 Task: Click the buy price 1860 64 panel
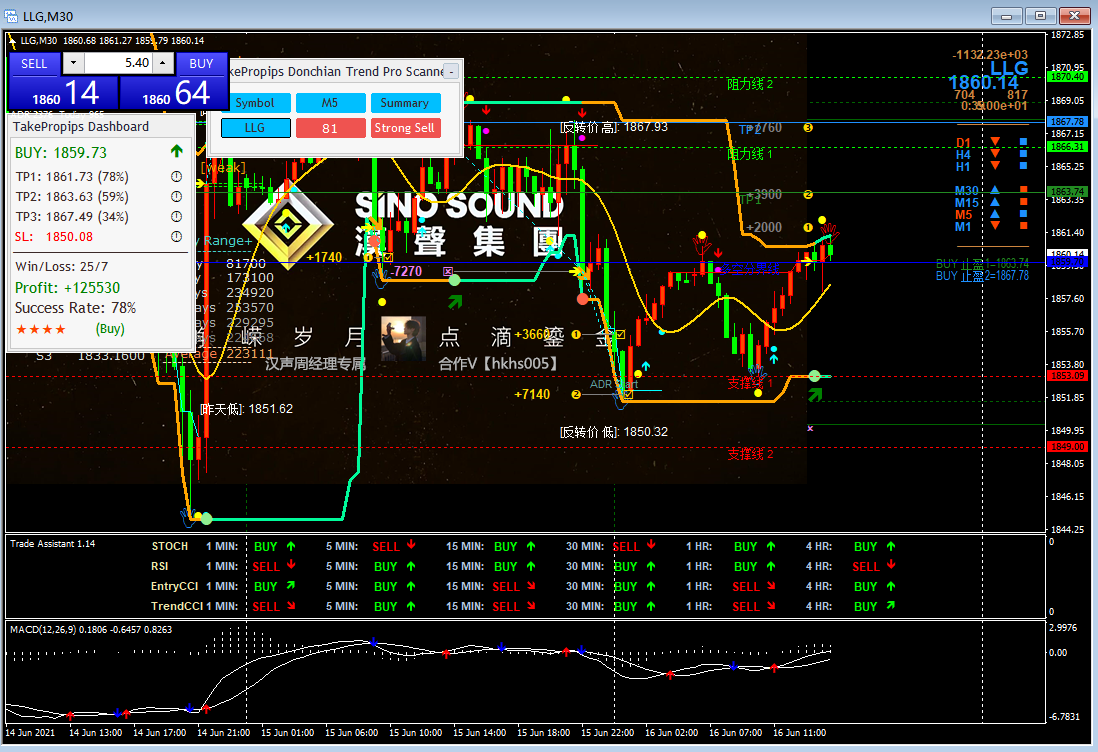(x=174, y=93)
